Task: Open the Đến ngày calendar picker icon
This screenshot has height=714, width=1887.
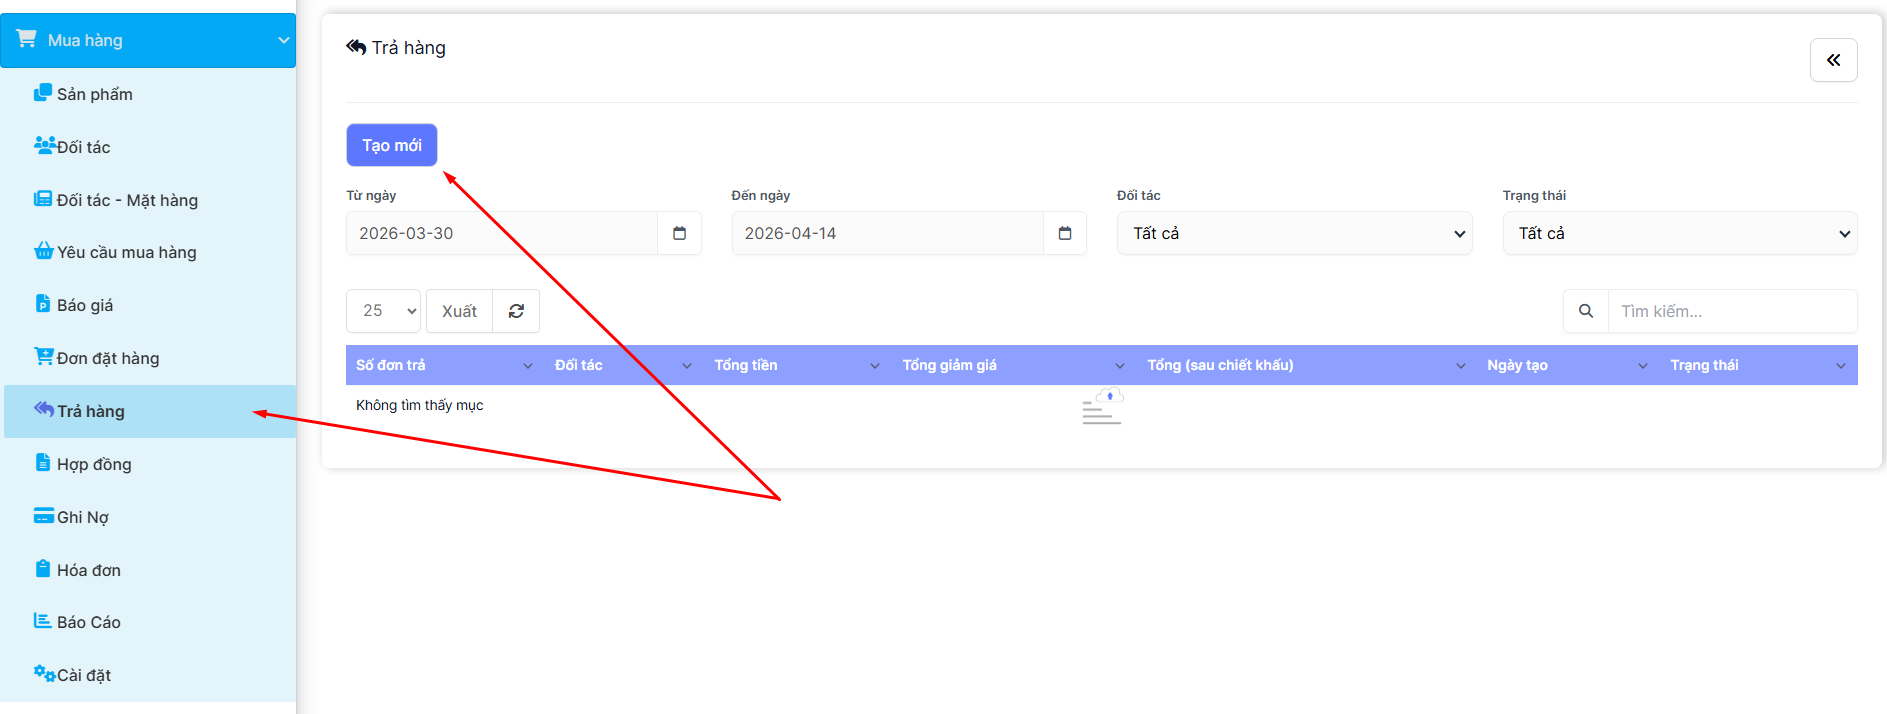Action: [1064, 233]
